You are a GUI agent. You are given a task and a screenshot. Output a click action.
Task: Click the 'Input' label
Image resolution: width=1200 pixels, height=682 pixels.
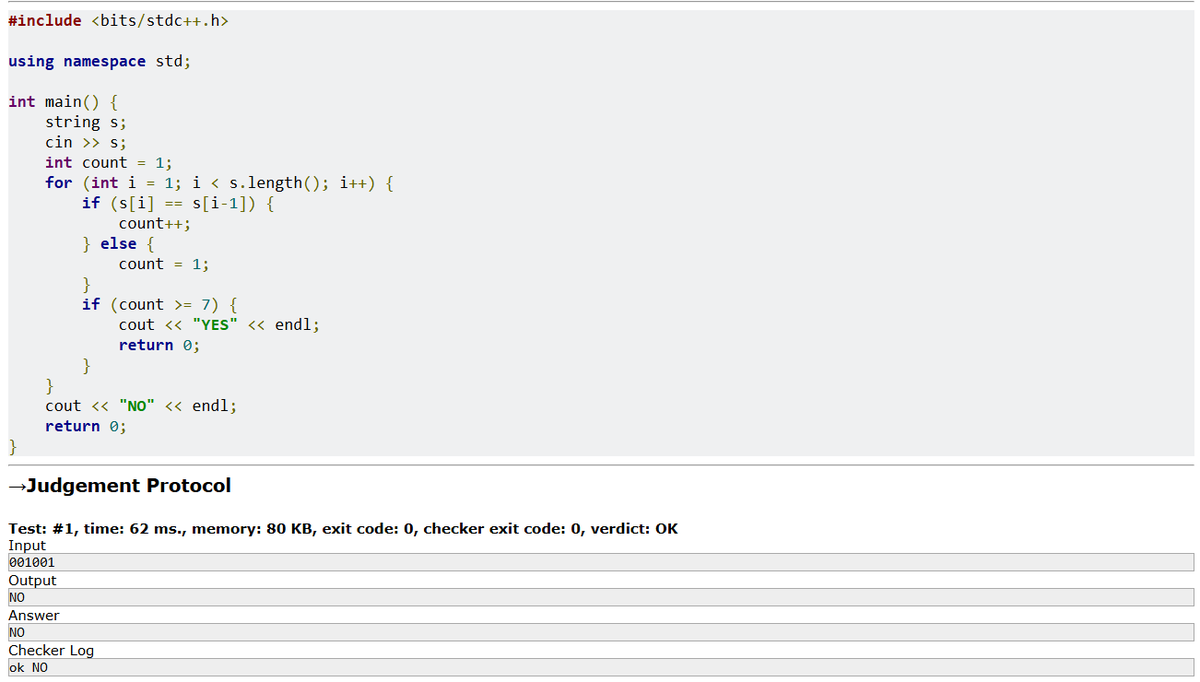[x=27, y=545]
